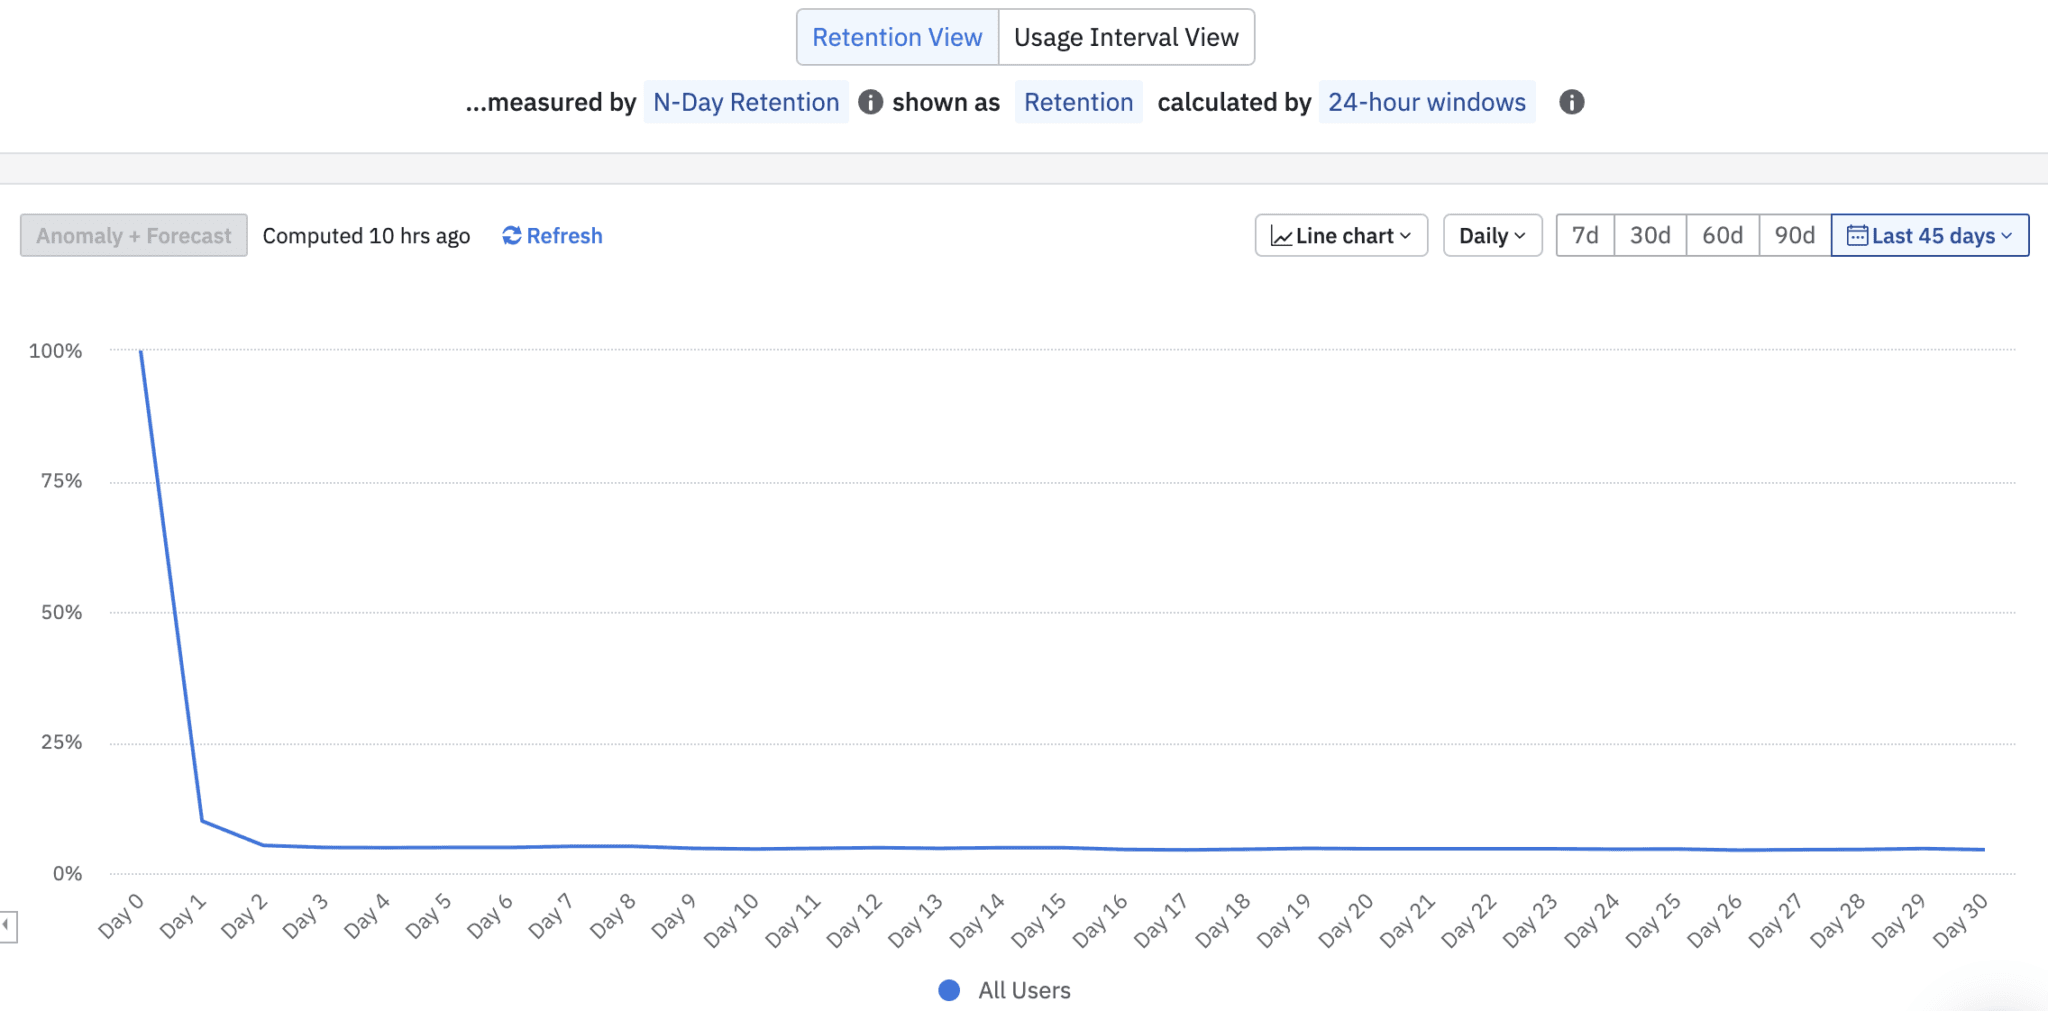This screenshot has height=1011, width=2048.
Task: Change the shown as Retention option
Action: tap(1078, 102)
